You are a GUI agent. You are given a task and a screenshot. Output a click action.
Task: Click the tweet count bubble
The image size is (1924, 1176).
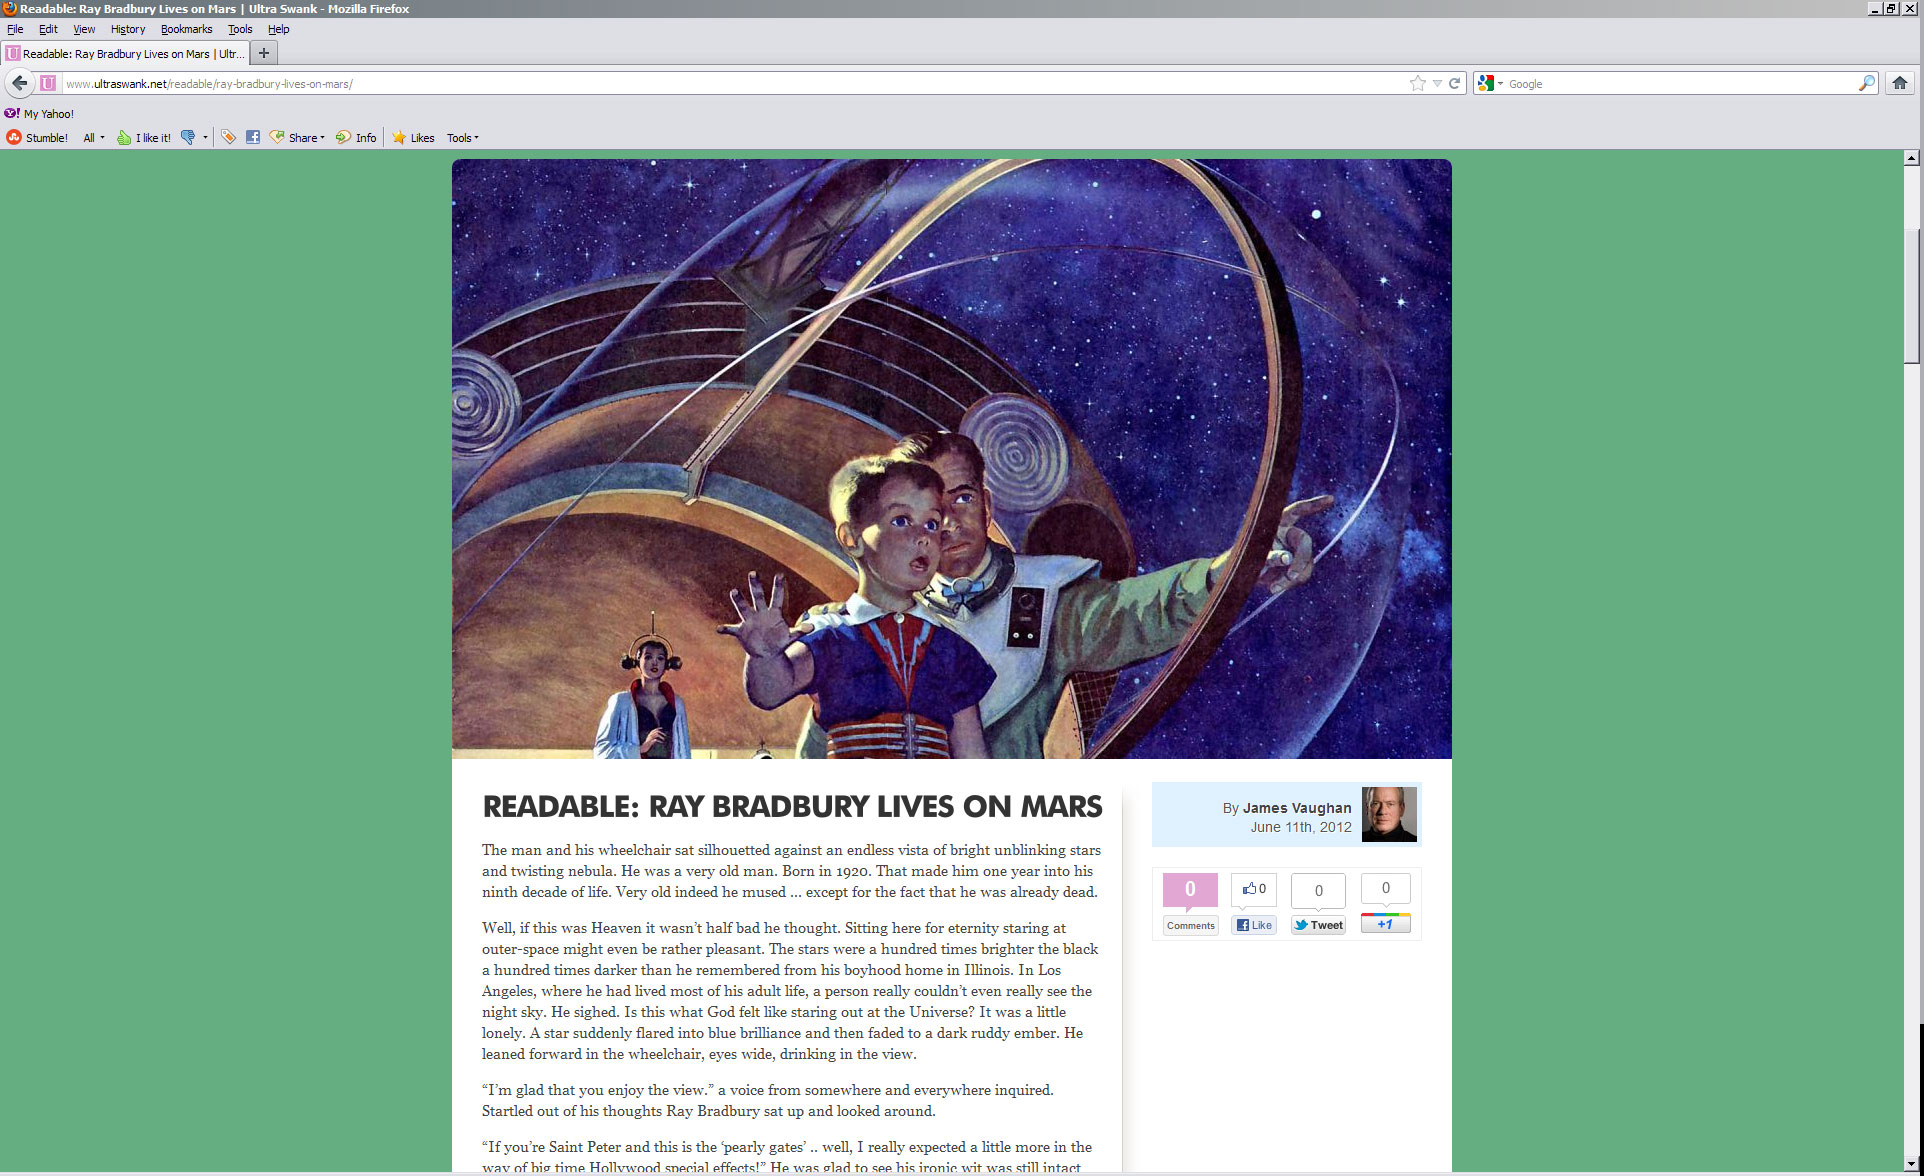pyautogui.click(x=1318, y=890)
